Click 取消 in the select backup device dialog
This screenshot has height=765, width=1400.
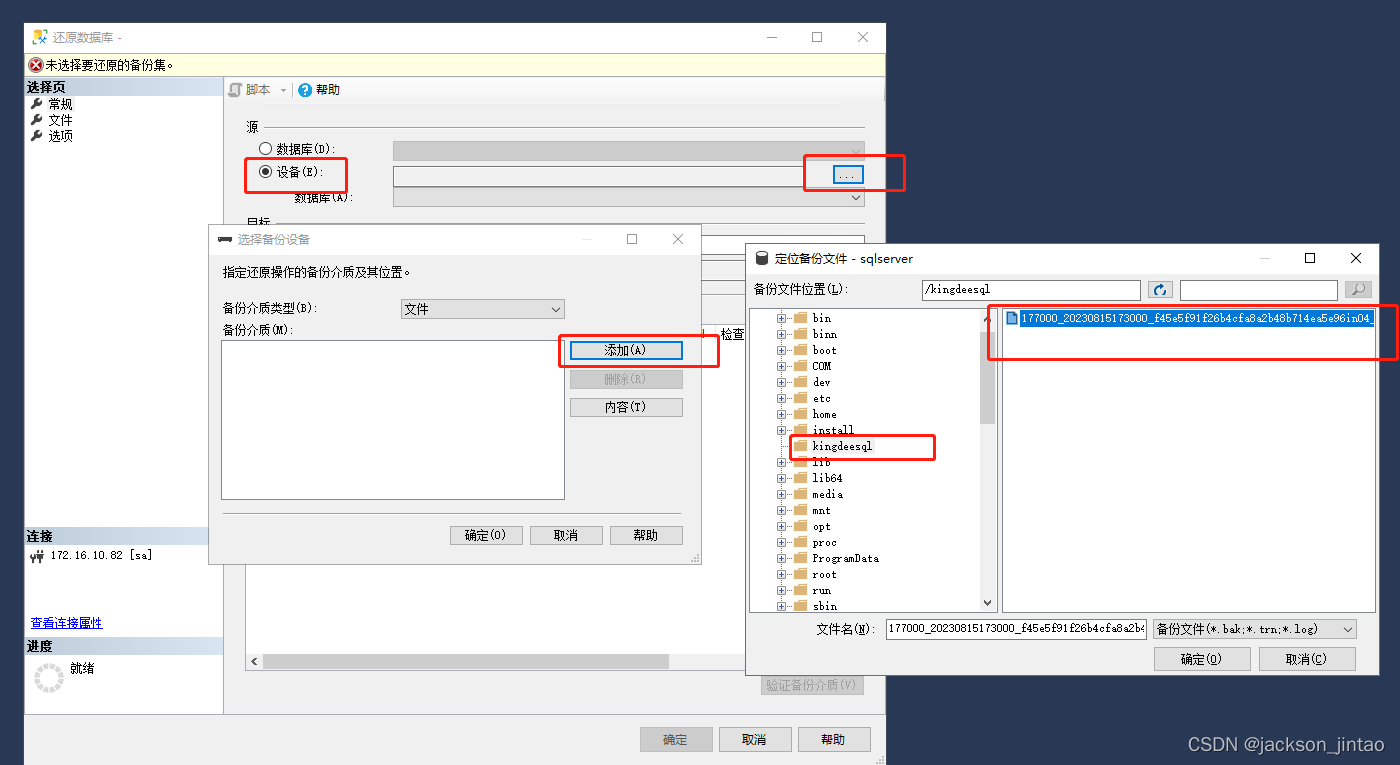click(x=566, y=535)
